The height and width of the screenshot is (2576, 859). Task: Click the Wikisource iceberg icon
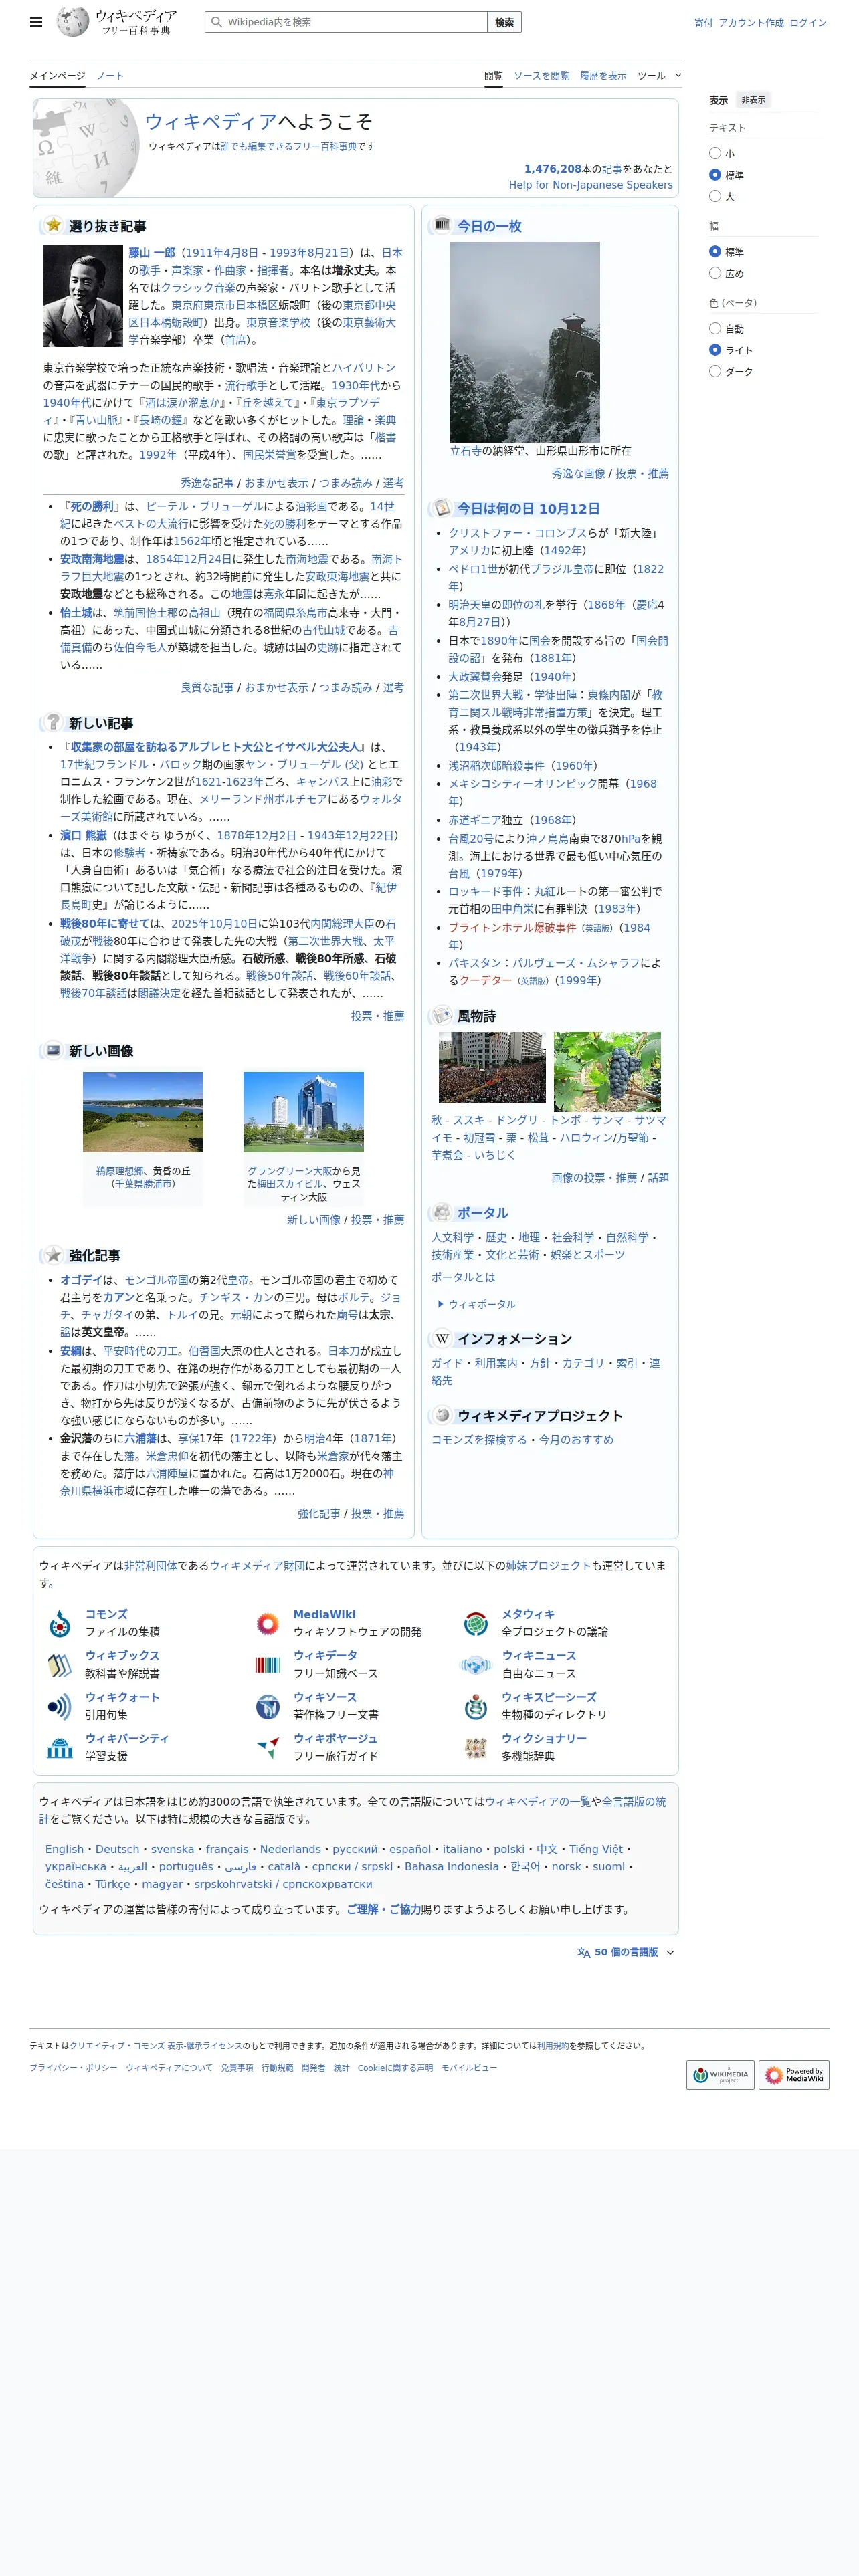coord(267,1706)
